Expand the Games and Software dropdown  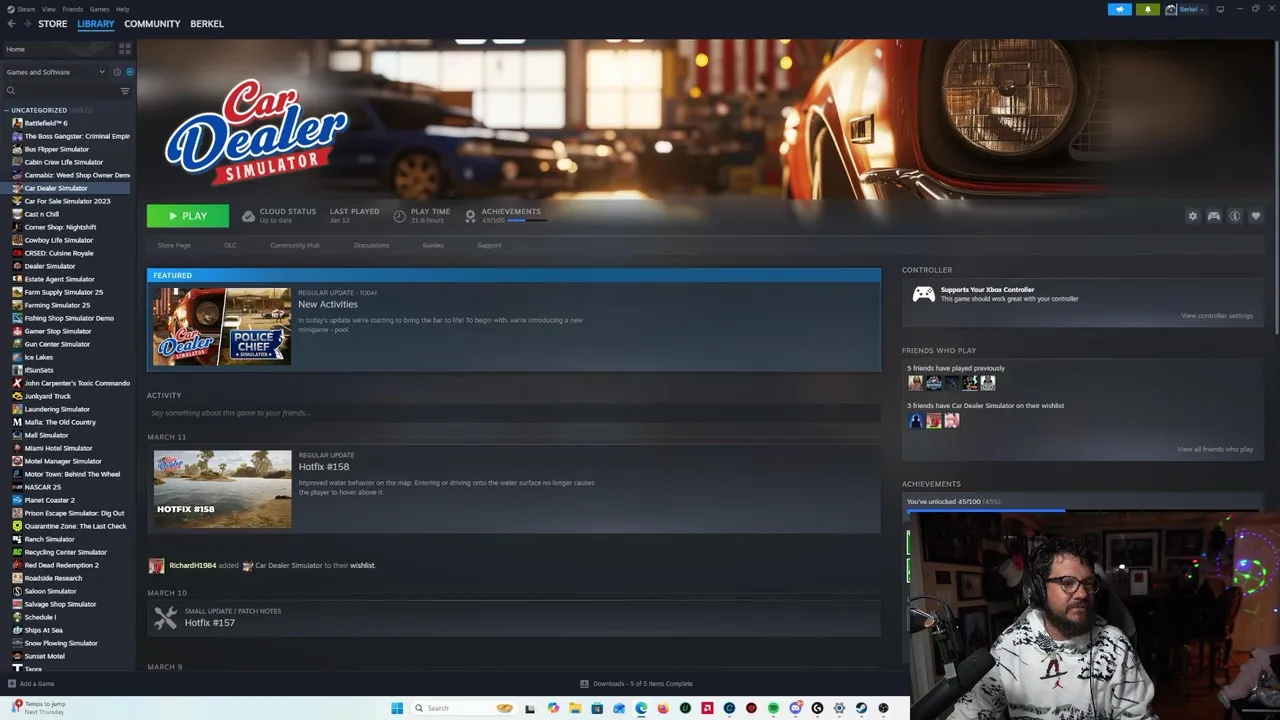point(55,72)
